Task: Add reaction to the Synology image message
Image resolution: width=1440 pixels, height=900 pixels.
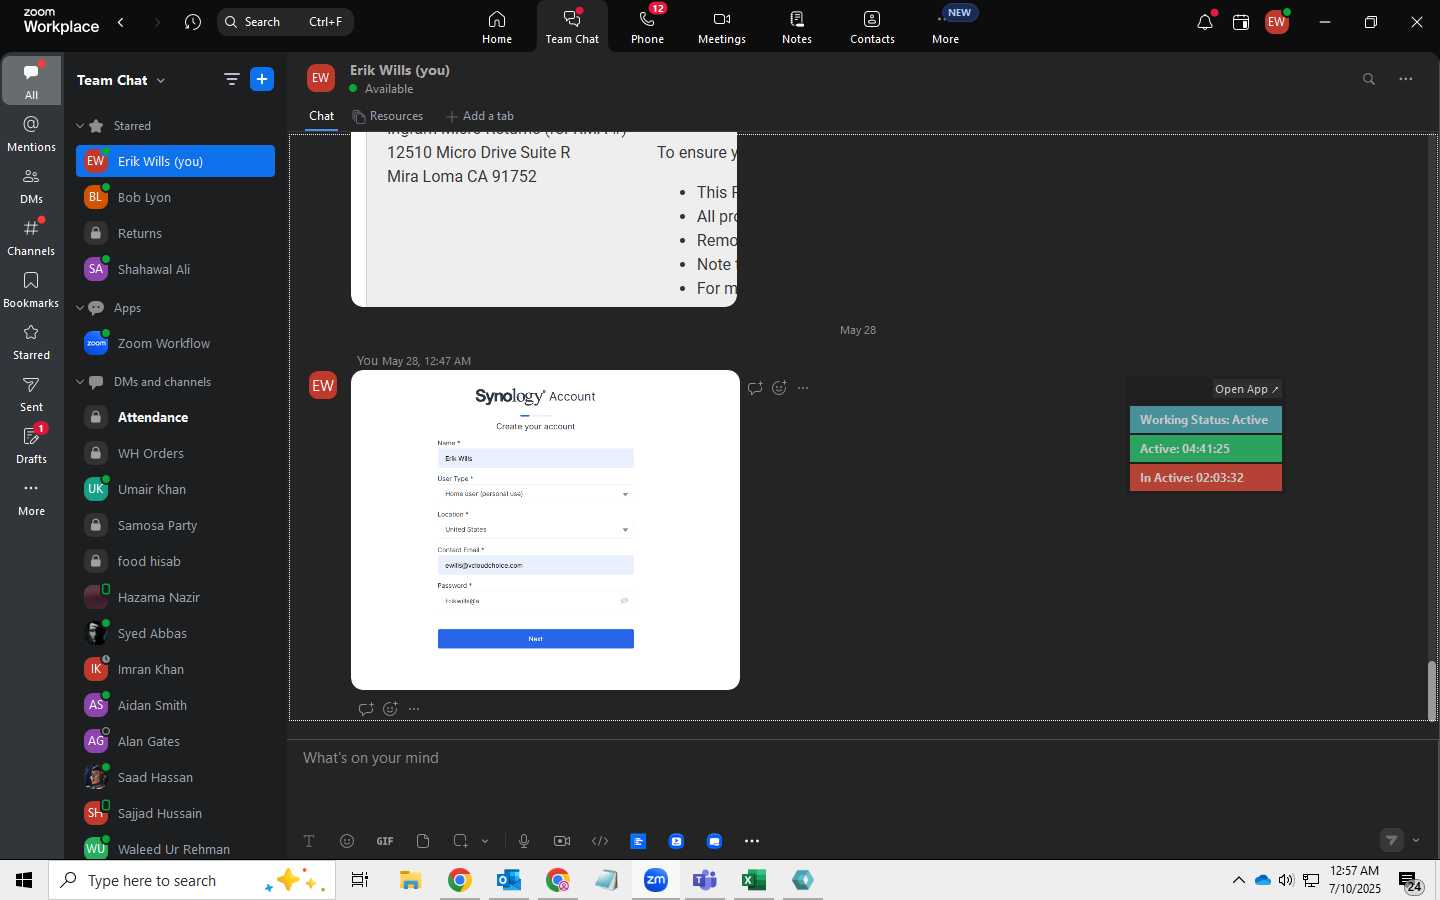Action: (x=779, y=388)
